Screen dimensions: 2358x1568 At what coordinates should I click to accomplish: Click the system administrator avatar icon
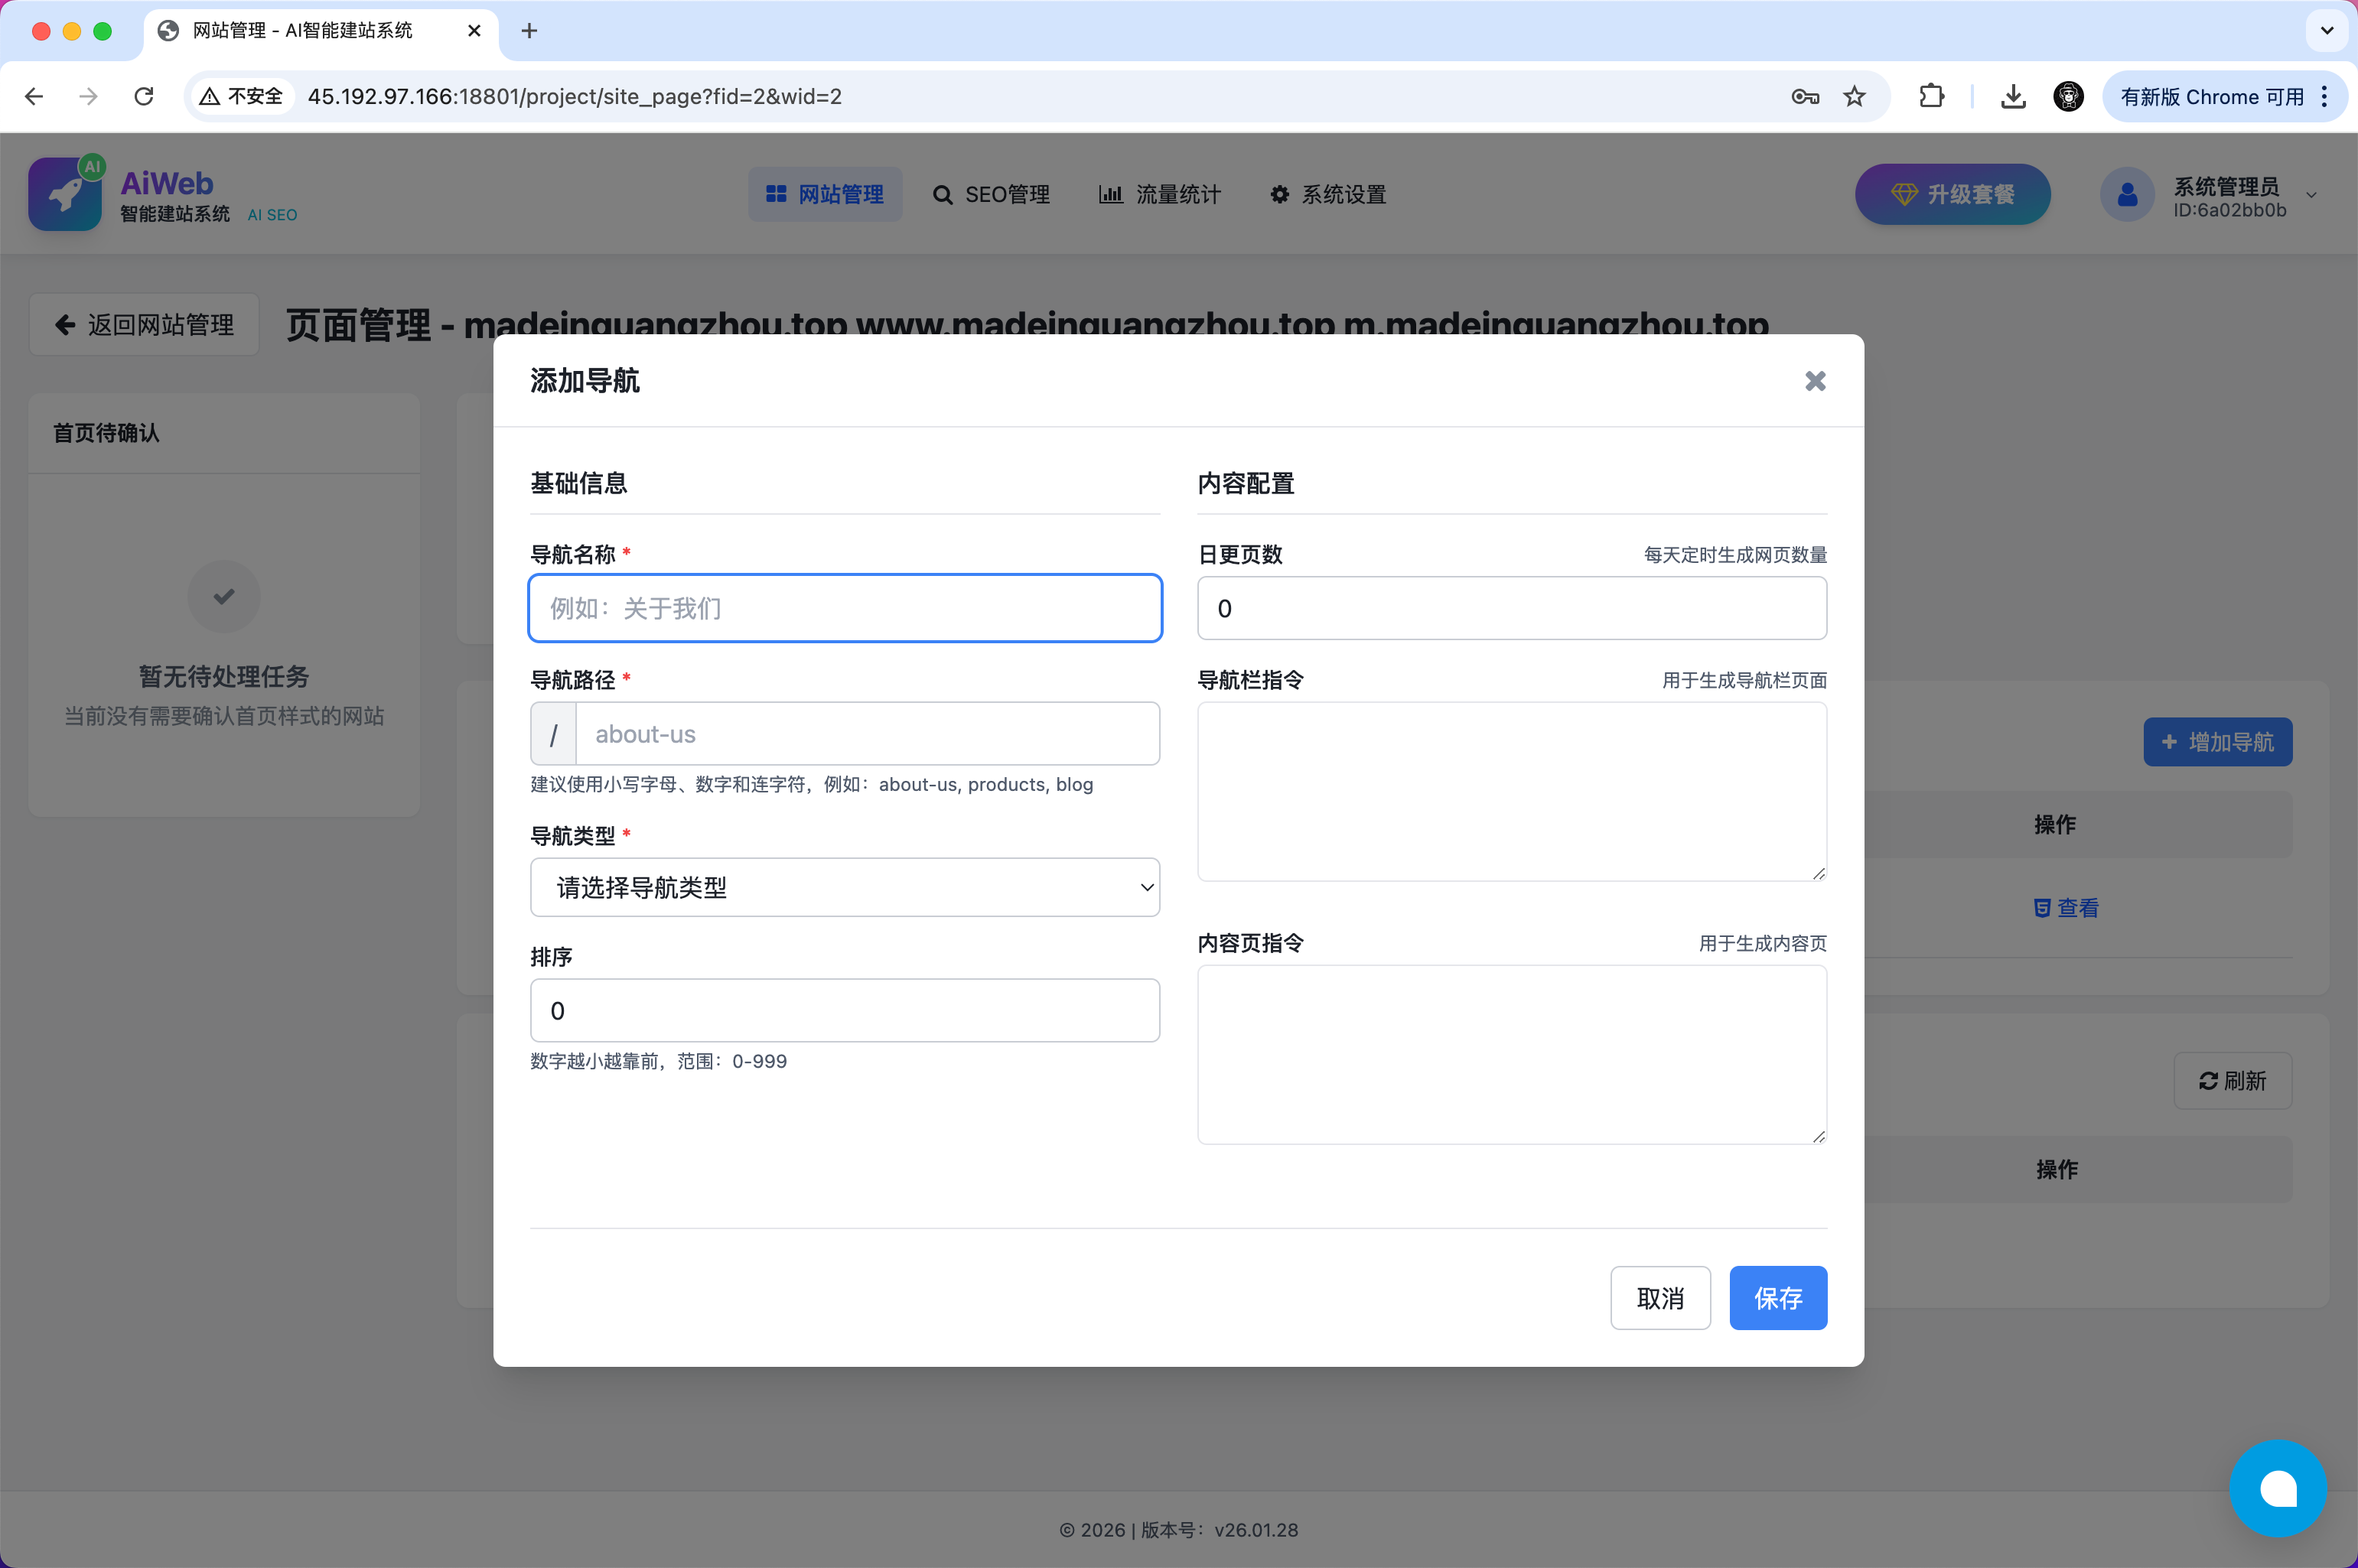coord(2127,194)
